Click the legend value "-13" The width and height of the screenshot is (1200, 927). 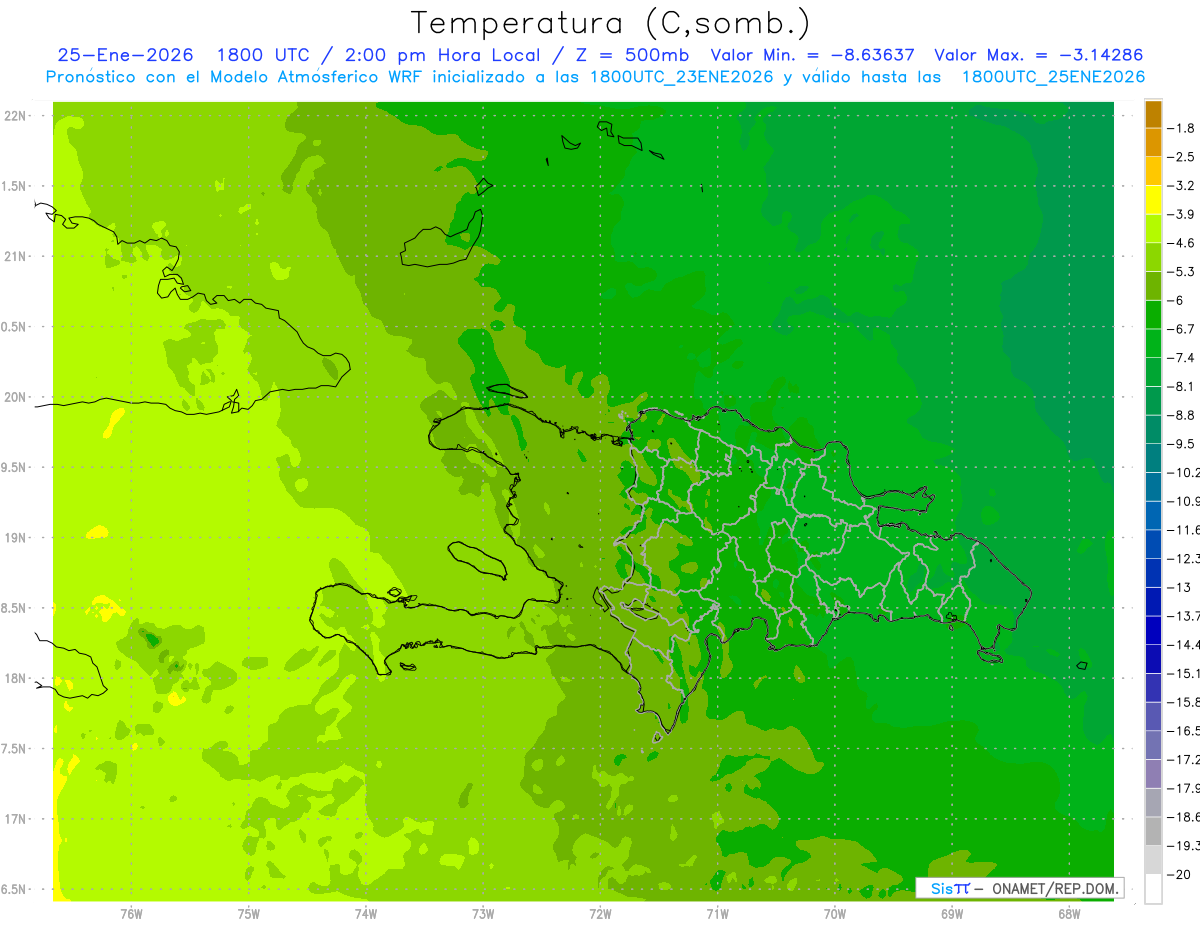tap(1180, 587)
